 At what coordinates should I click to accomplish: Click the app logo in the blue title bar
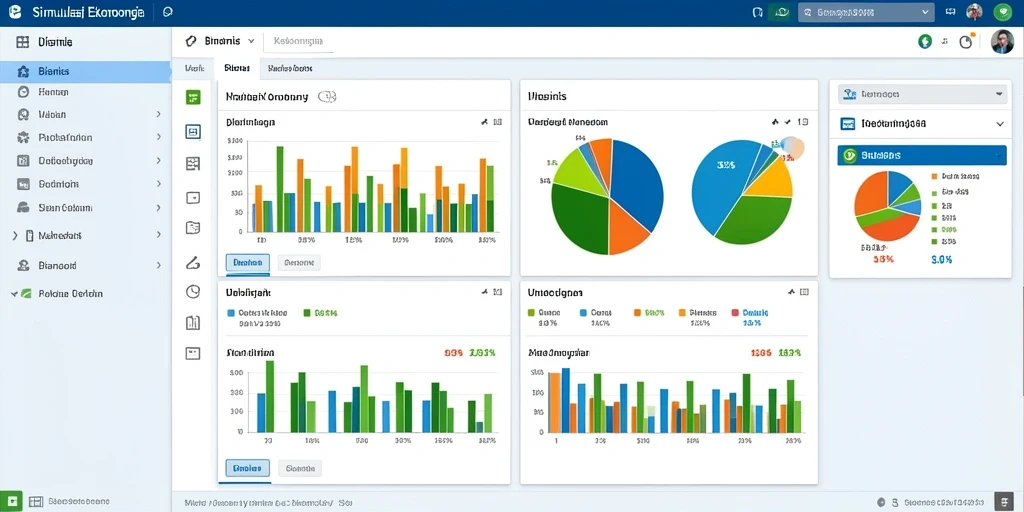pos(13,12)
